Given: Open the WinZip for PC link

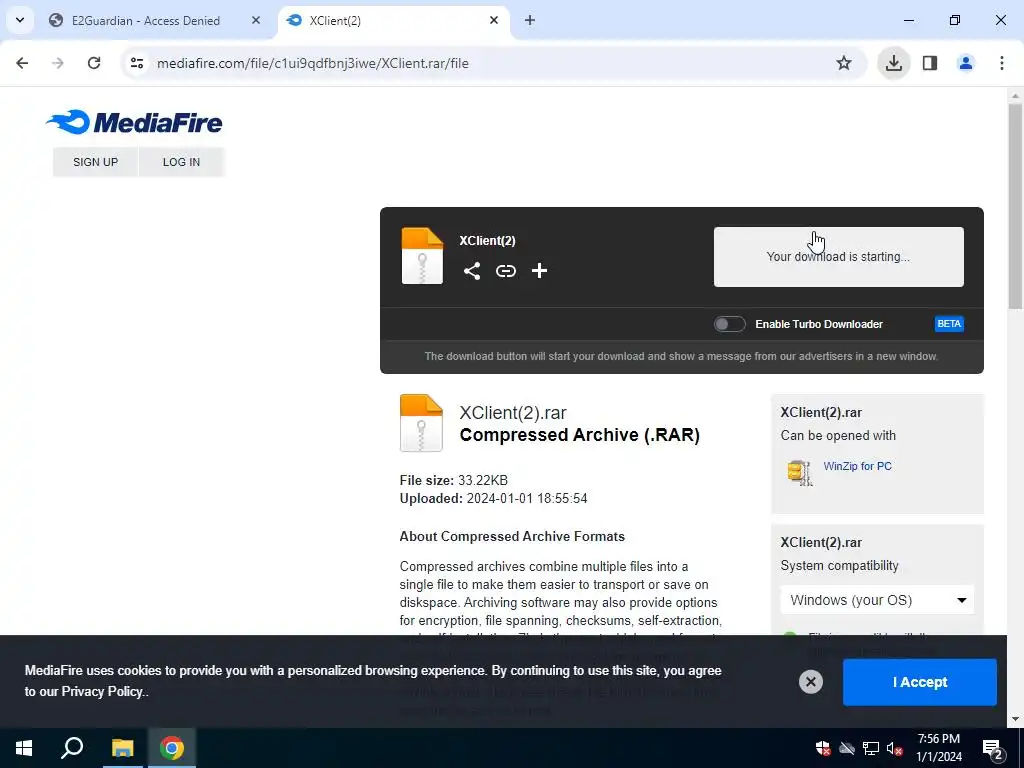Looking at the screenshot, I should (x=857, y=466).
